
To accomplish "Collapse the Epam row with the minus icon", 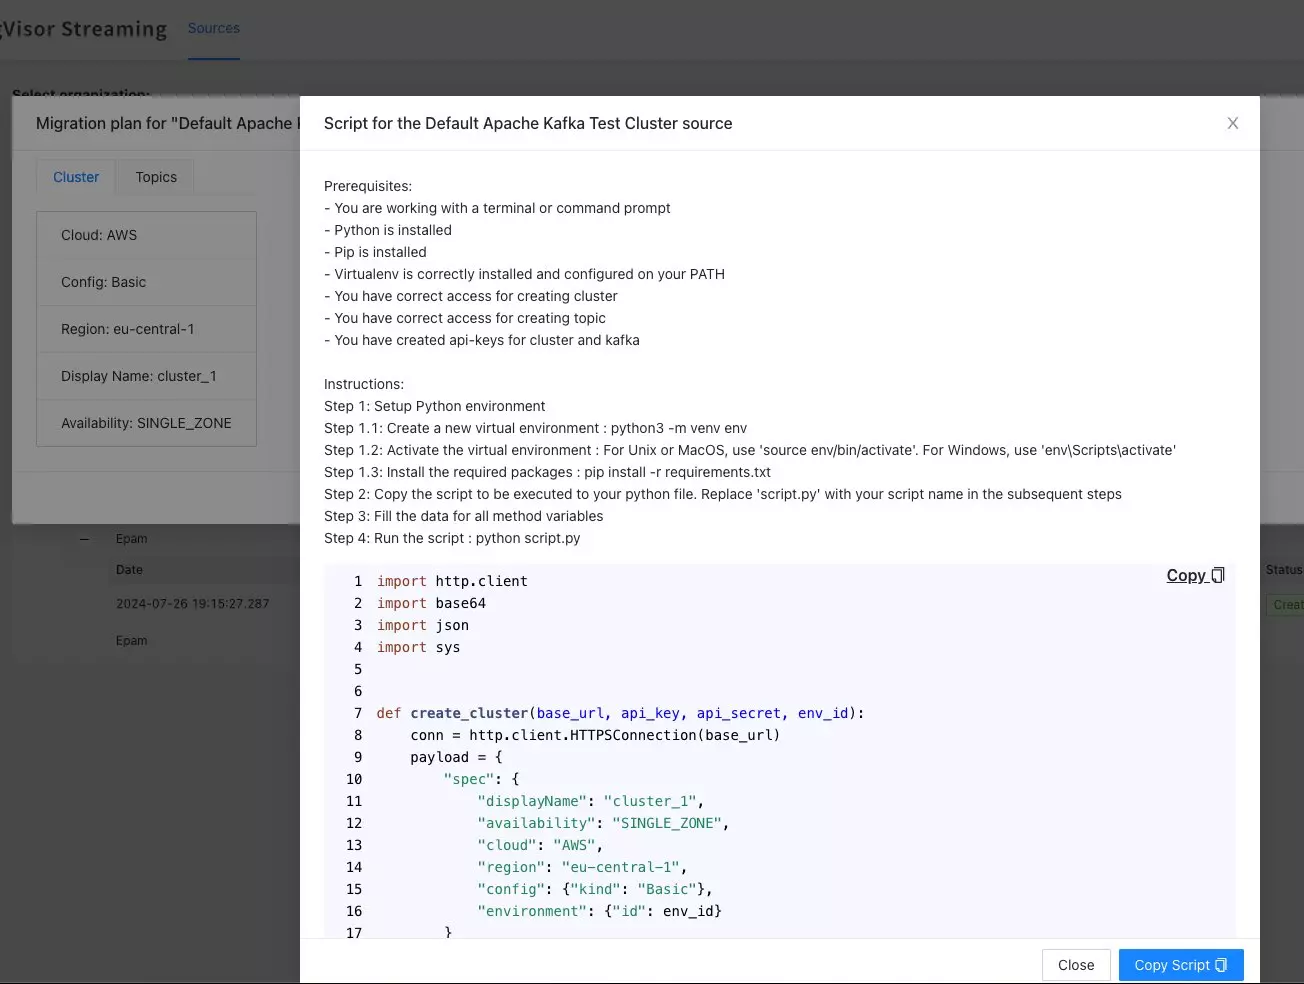I will (x=84, y=539).
